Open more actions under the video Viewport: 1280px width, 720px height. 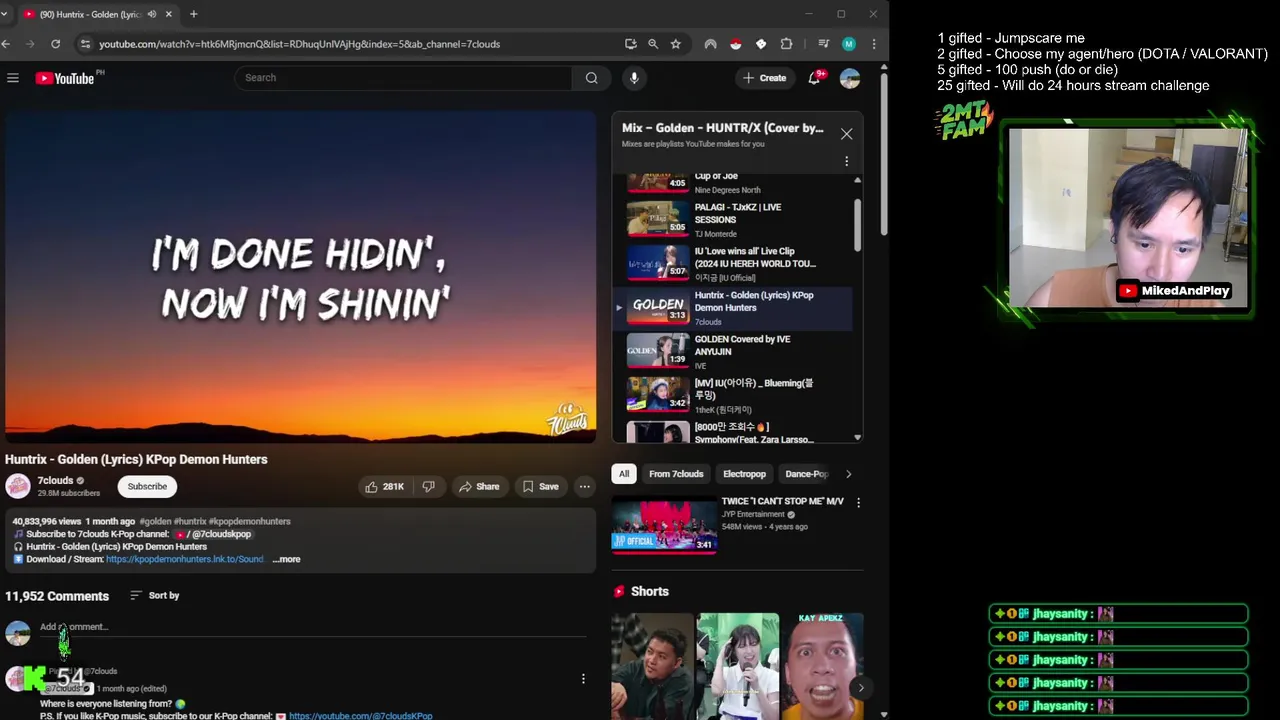tap(585, 486)
